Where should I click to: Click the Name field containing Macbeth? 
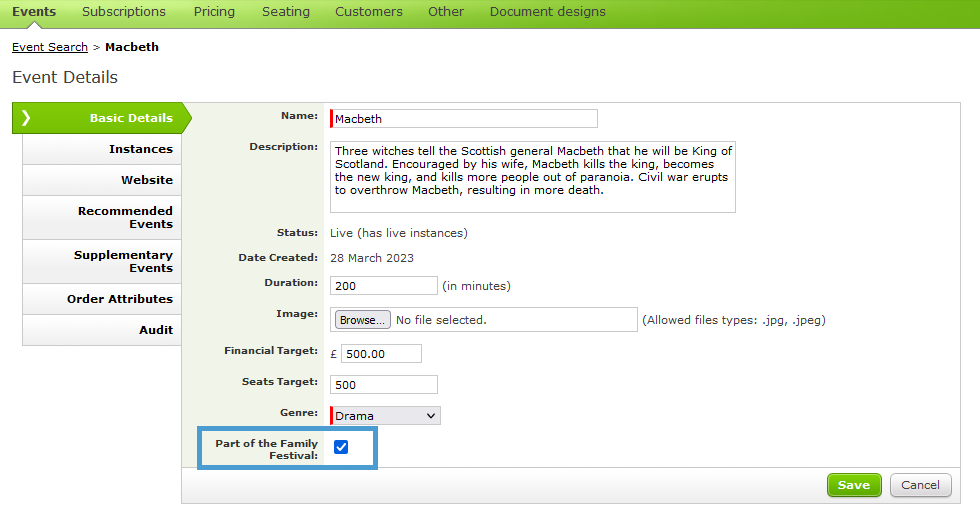[464, 119]
